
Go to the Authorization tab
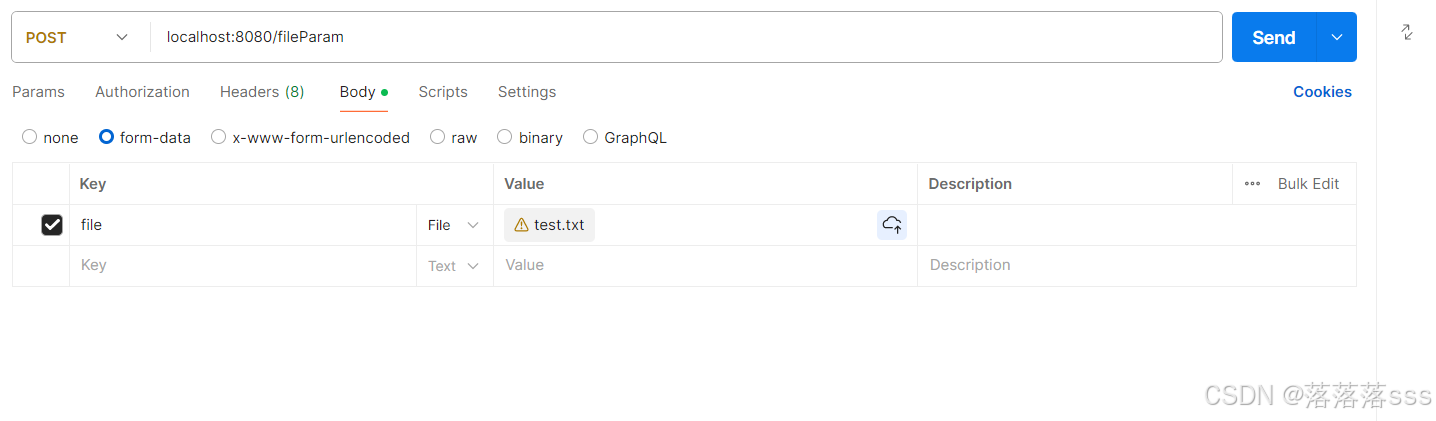(142, 92)
